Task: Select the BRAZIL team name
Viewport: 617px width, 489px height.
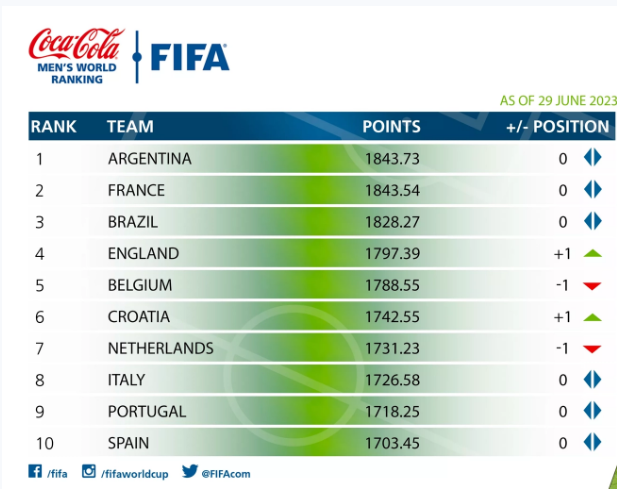Action: pos(133,222)
